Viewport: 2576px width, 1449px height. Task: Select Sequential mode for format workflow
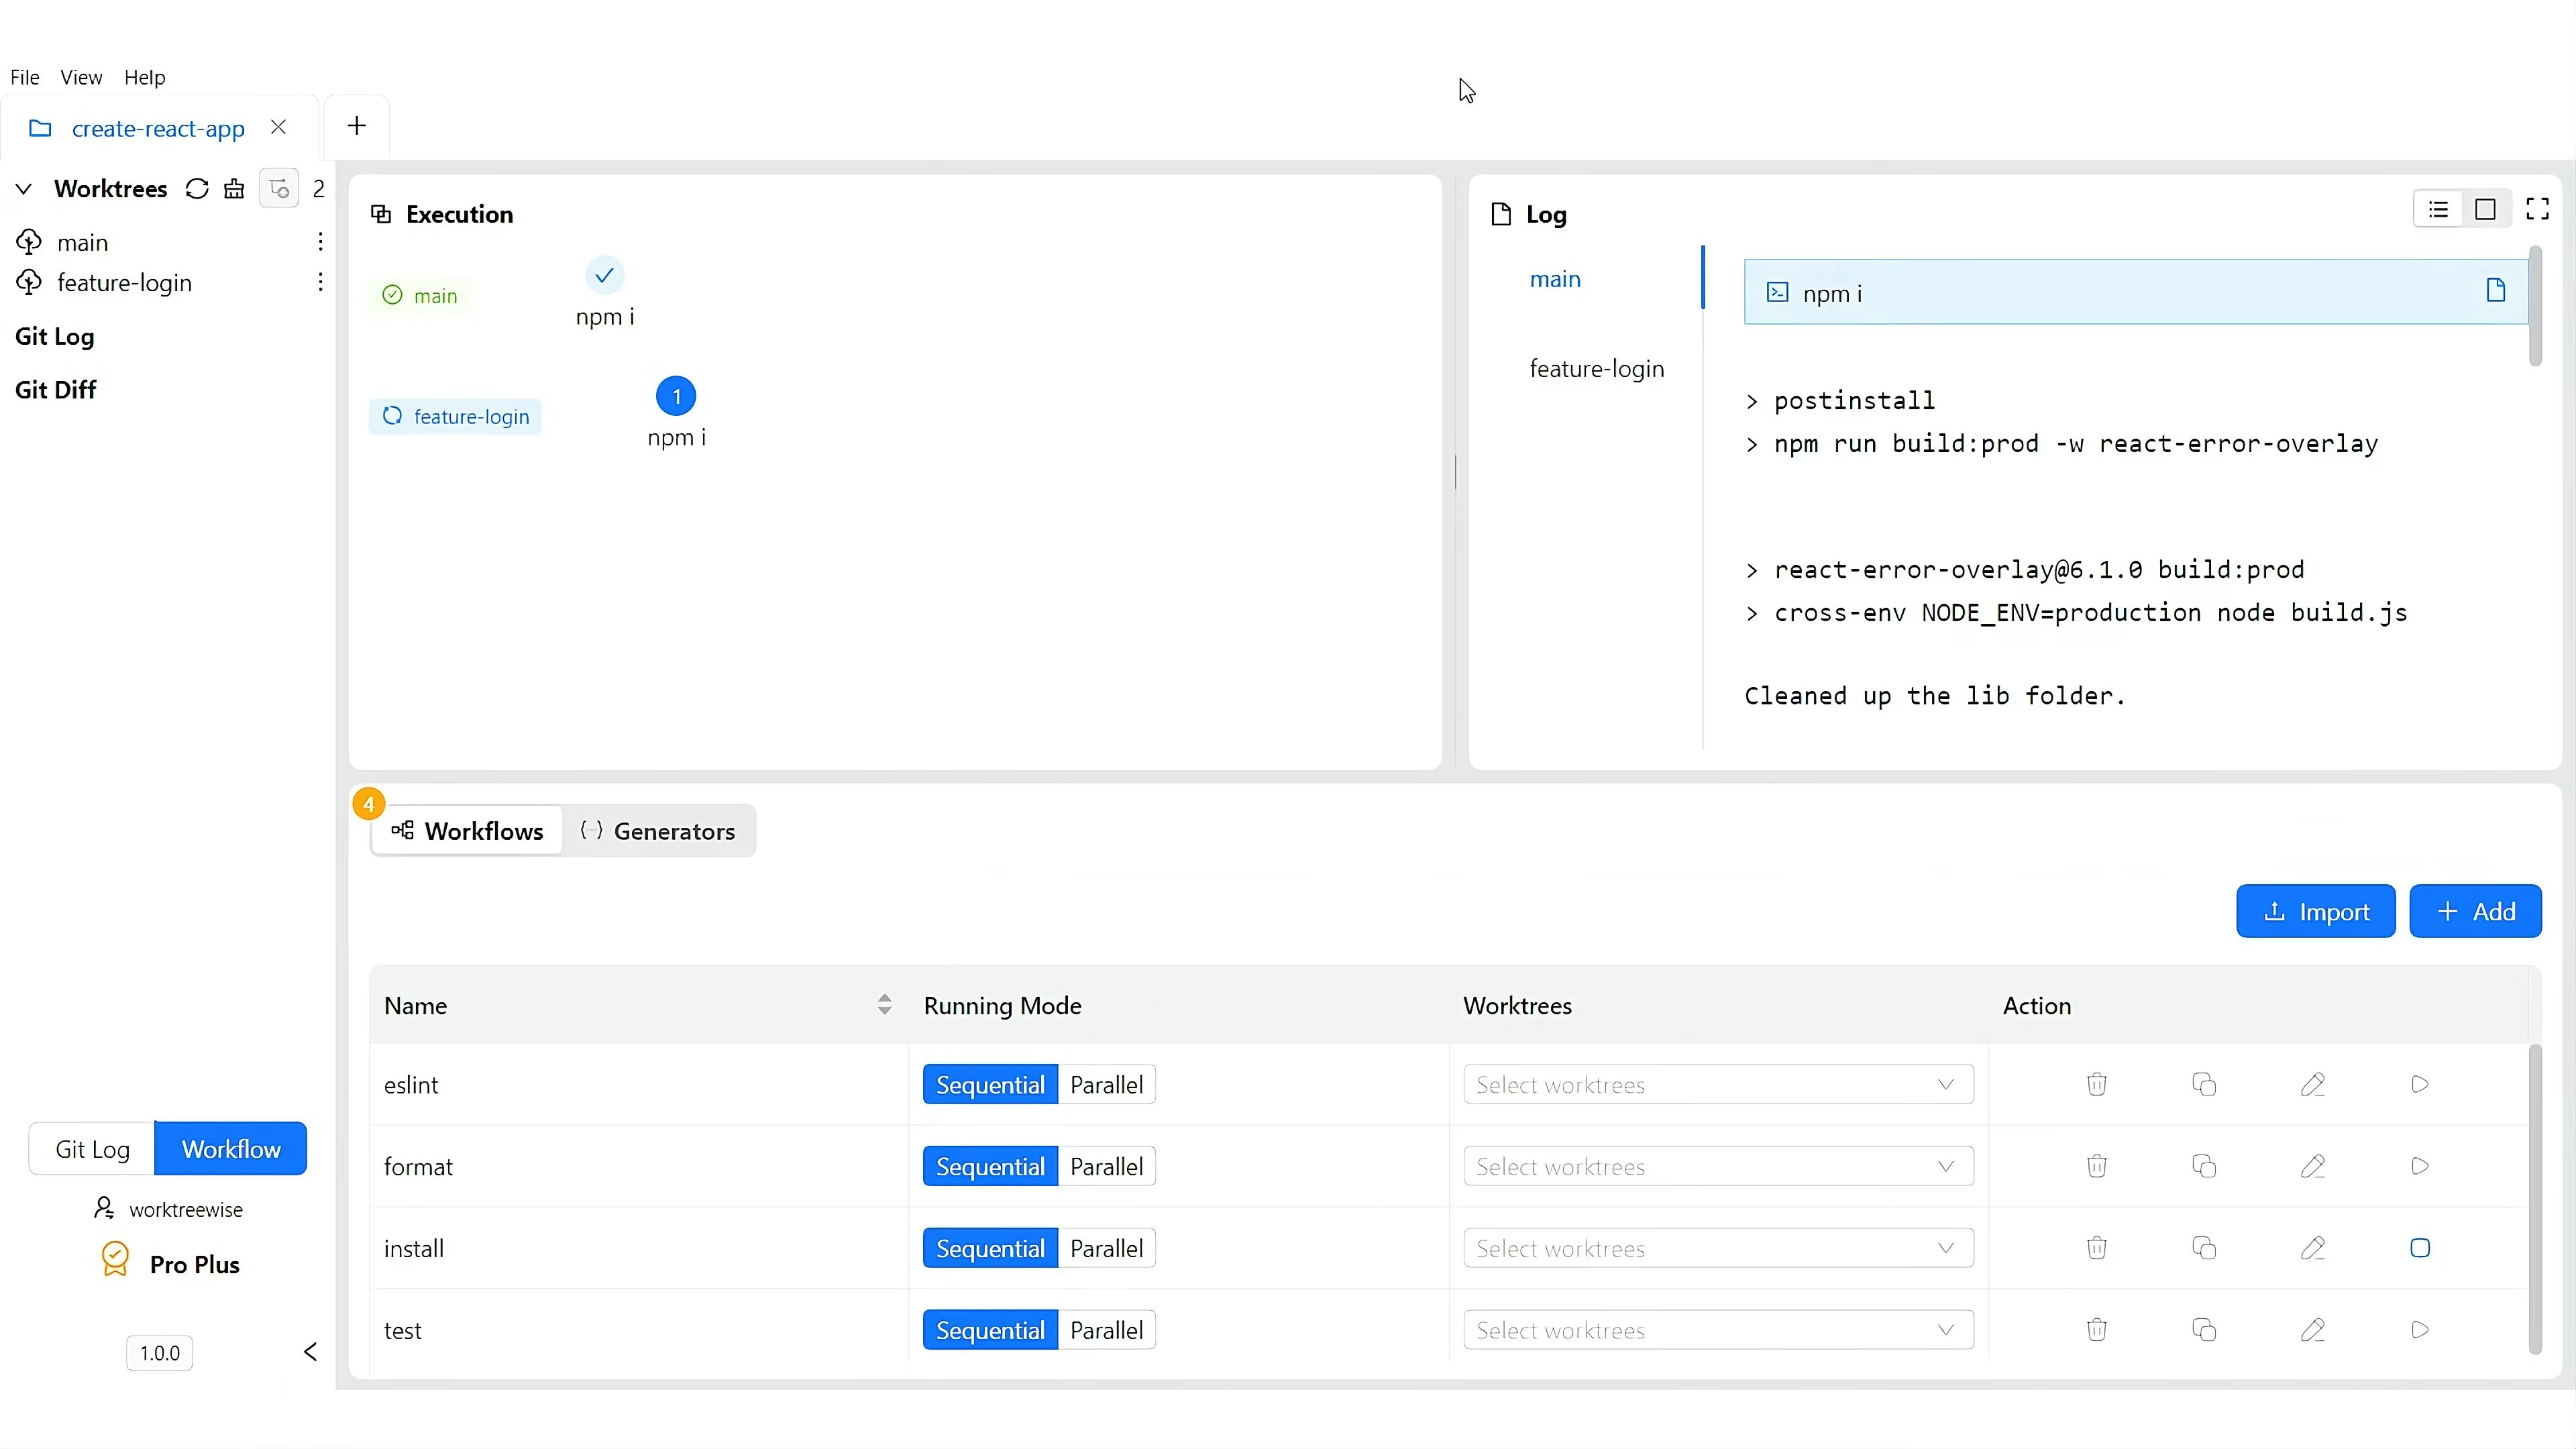coord(989,1167)
